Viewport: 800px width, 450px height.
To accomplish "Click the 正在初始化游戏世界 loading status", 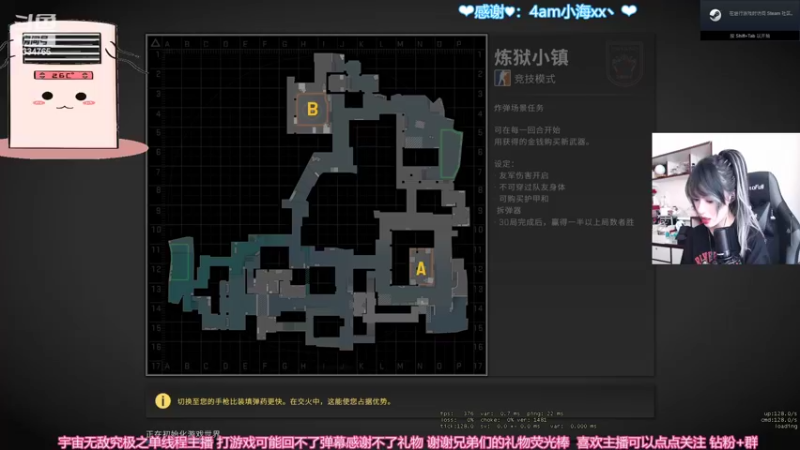I will pyautogui.click(x=183, y=433).
